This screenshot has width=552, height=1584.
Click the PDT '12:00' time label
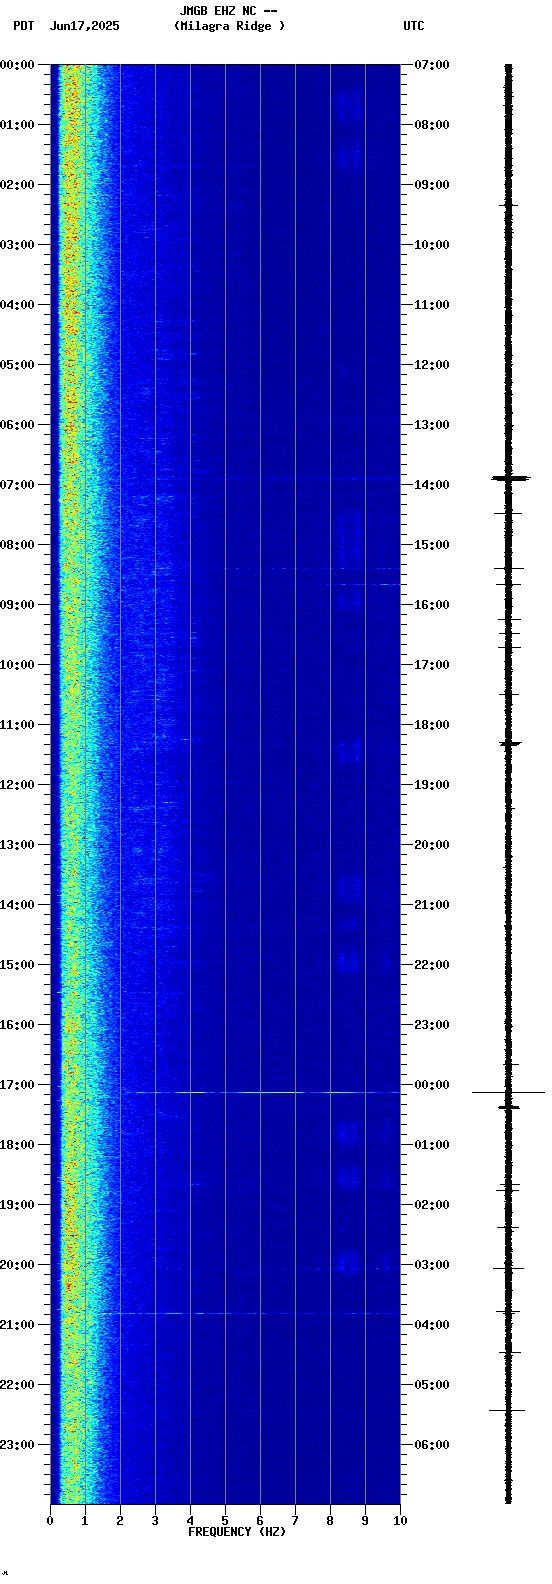pos(17,785)
